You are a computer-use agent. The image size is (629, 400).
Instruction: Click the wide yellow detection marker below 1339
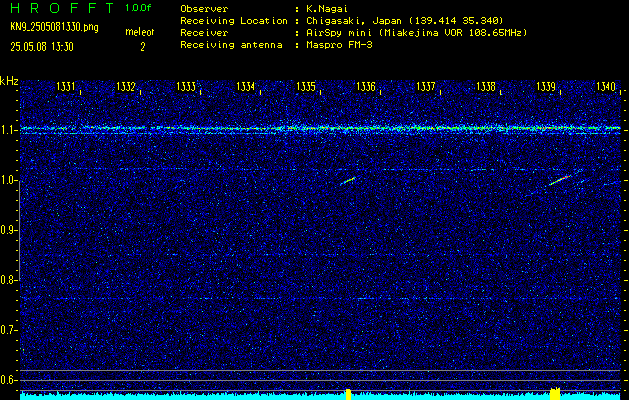(555, 394)
